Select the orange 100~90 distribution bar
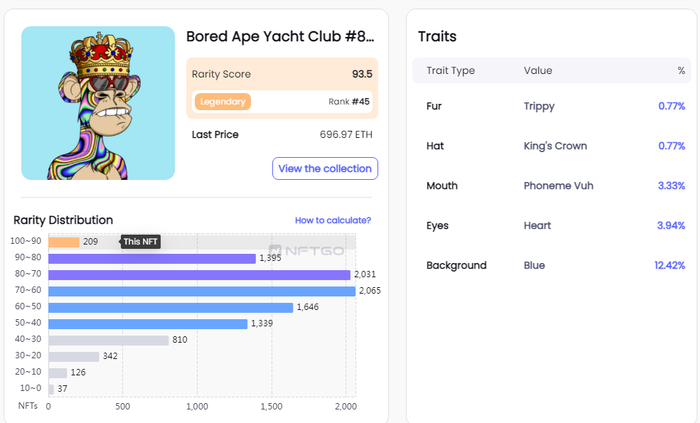Screen dimensions: 700x423 (64, 242)
